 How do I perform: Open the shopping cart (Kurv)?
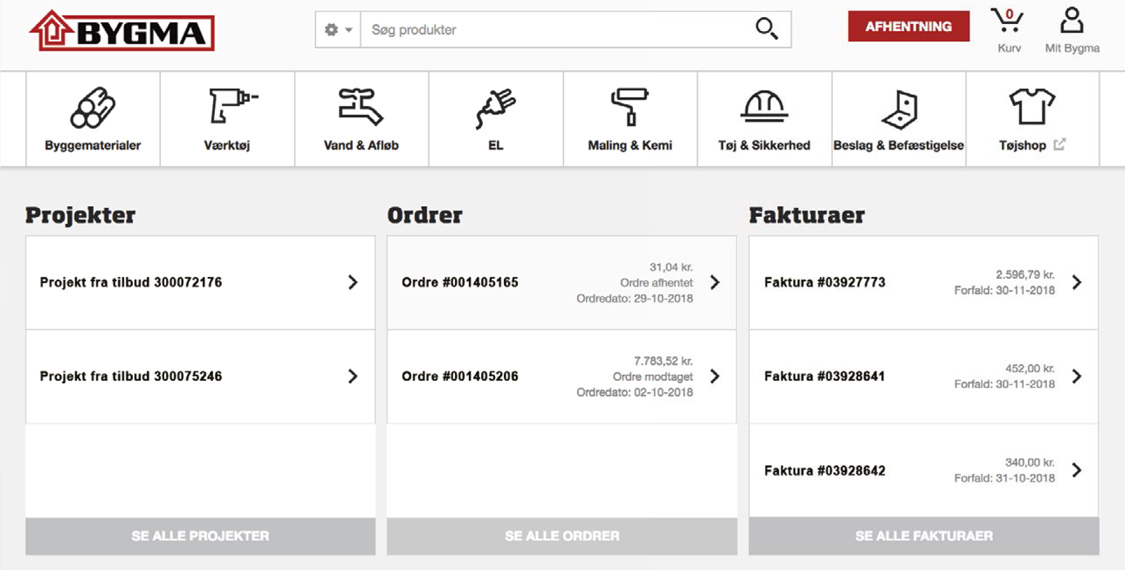(1008, 24)
